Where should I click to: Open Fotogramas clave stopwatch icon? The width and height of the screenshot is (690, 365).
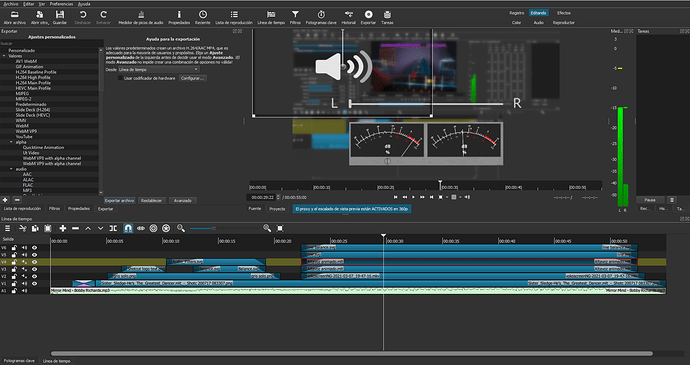[321, 15]
